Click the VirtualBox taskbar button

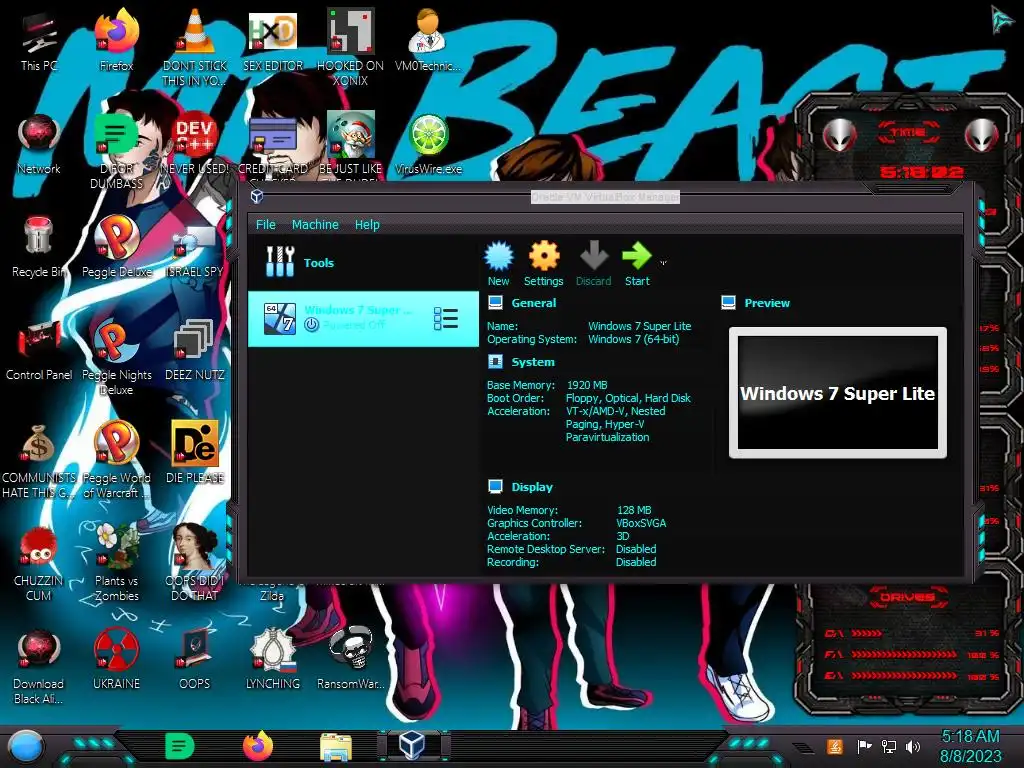413,746
